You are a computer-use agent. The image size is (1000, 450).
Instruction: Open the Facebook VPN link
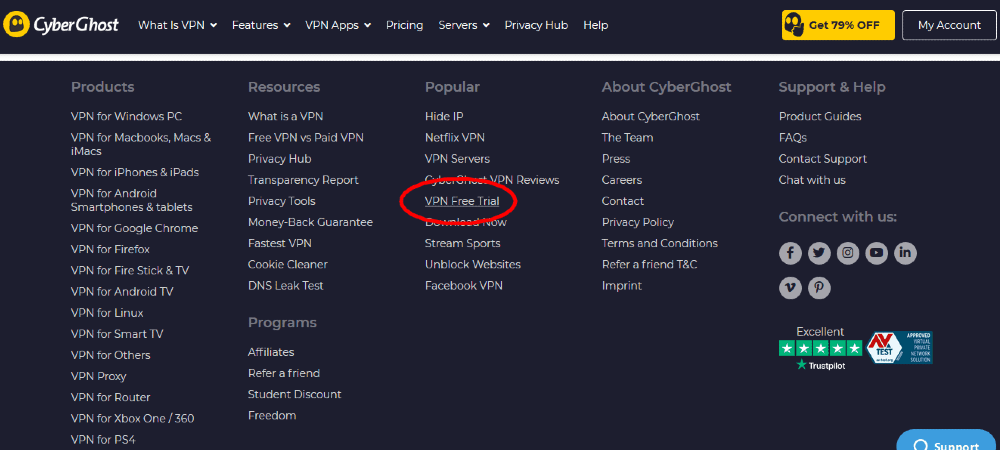[x=464, y=286]
